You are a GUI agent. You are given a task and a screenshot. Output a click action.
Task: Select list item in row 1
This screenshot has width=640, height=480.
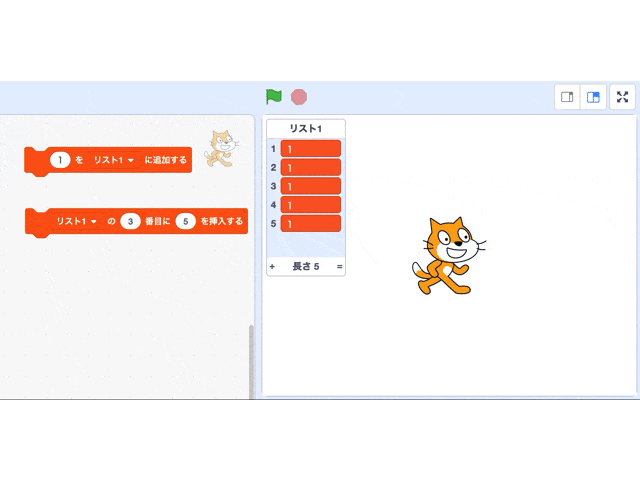tap(311, 149)
